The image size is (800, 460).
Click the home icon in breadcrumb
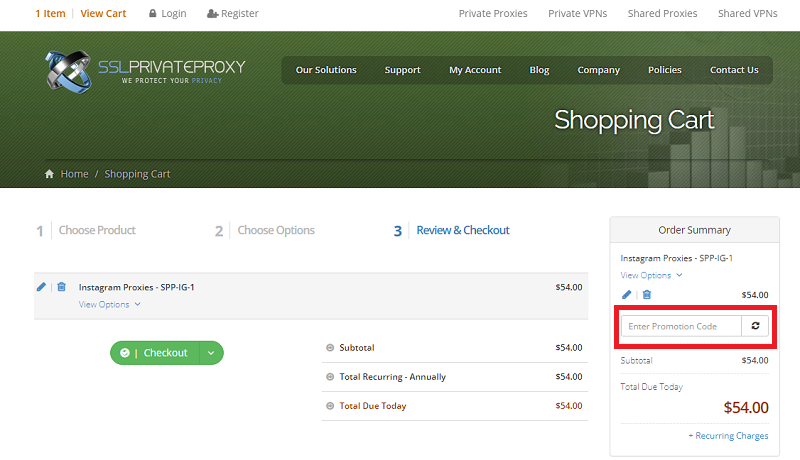coord(49,174)
